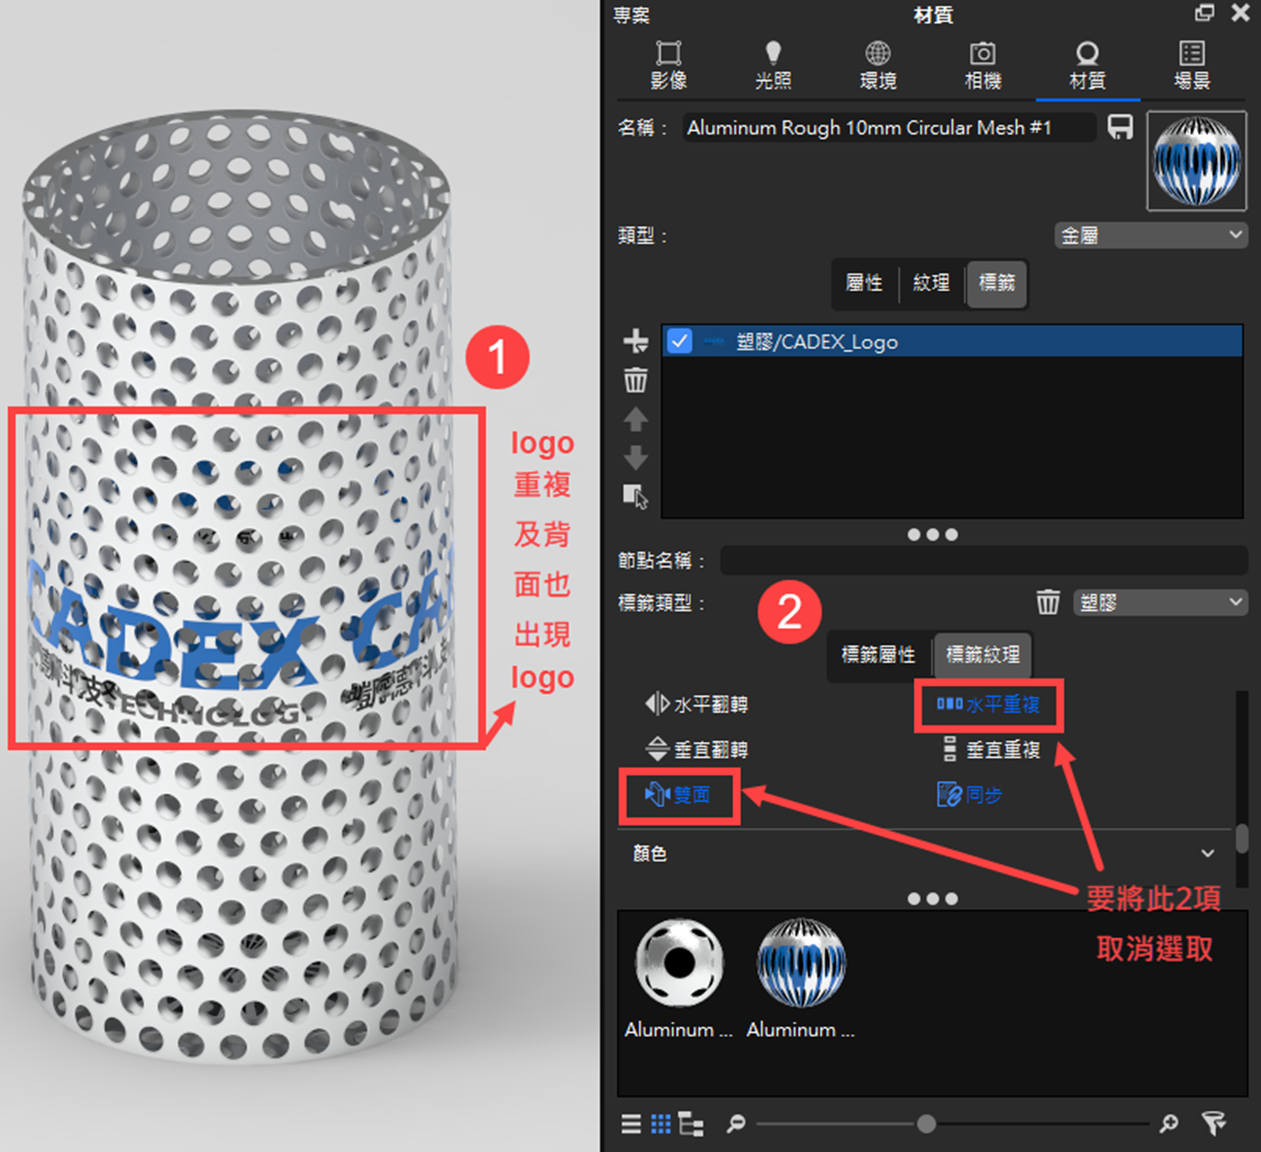Add a new label with plus icon
Viewport: 1261px width, 1152px height.
coord(636,341)
